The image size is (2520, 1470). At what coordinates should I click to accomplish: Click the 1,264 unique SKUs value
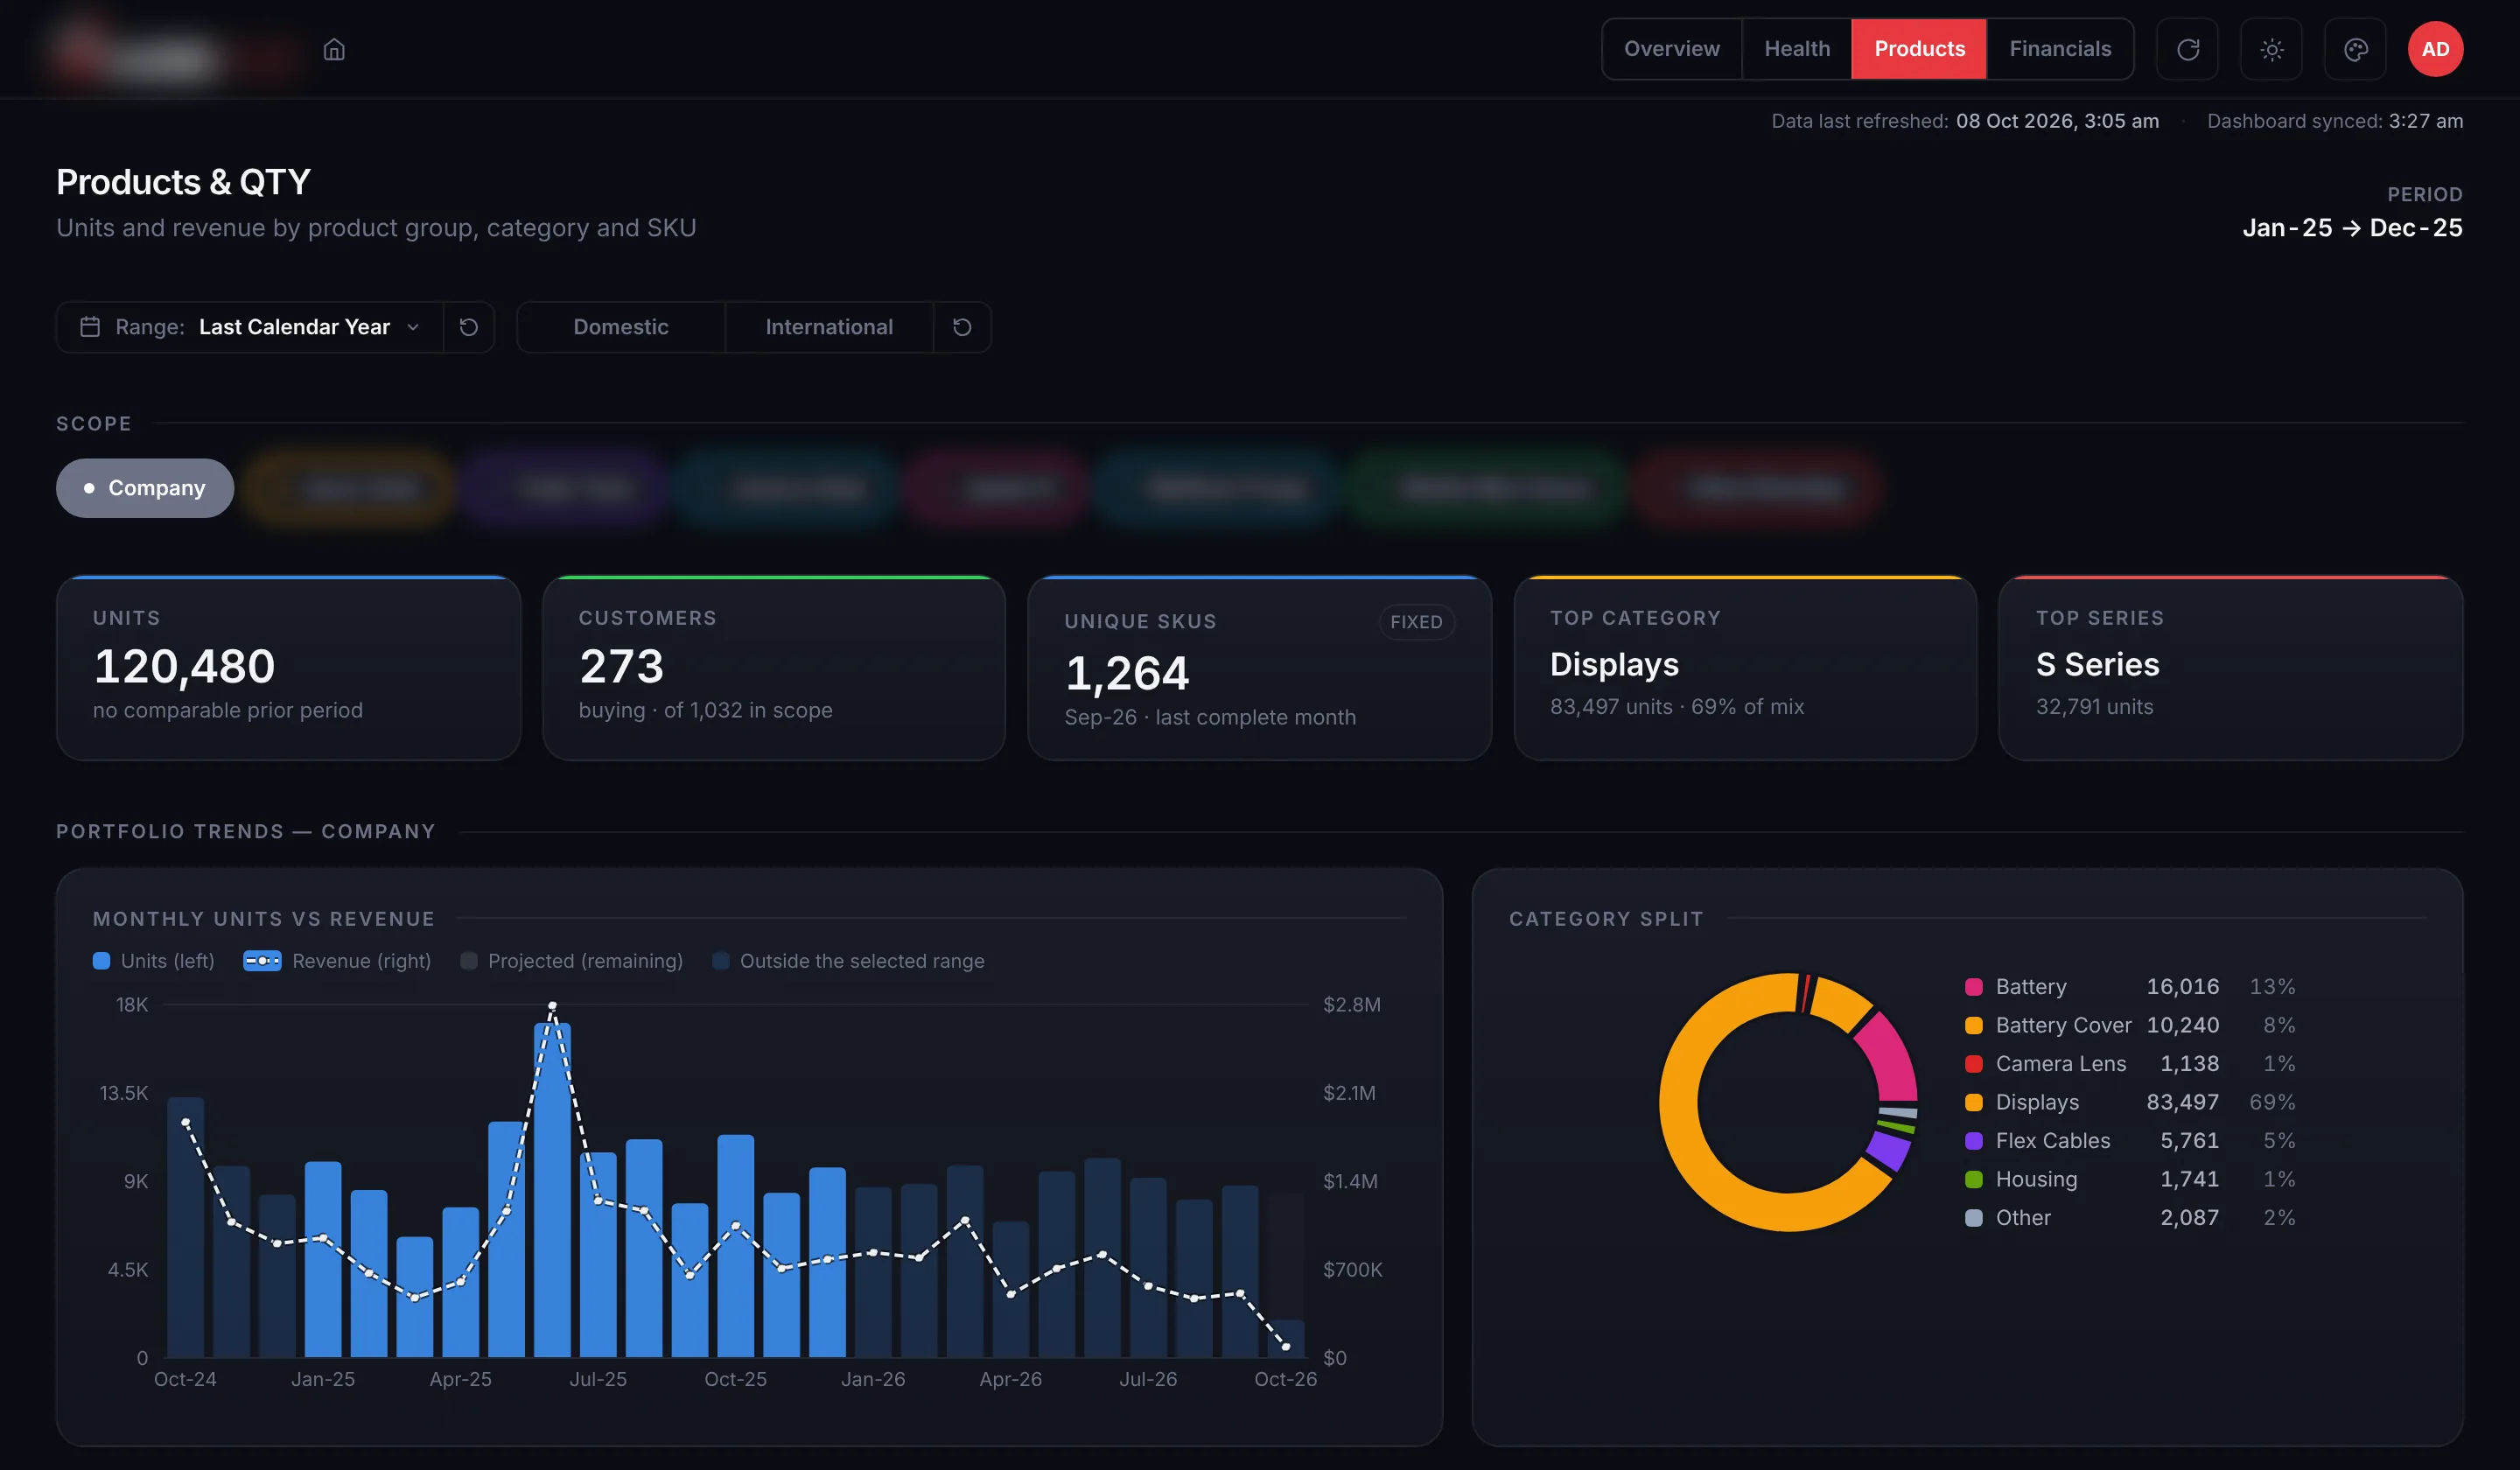pyautogui.click(x=1127, y=673)
